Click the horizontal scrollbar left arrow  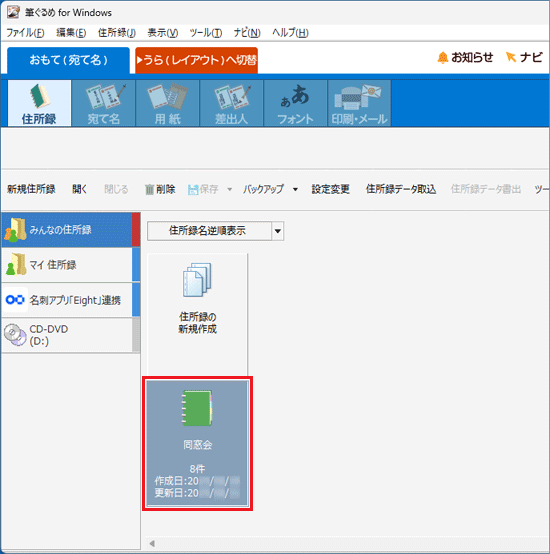[152, 543]
